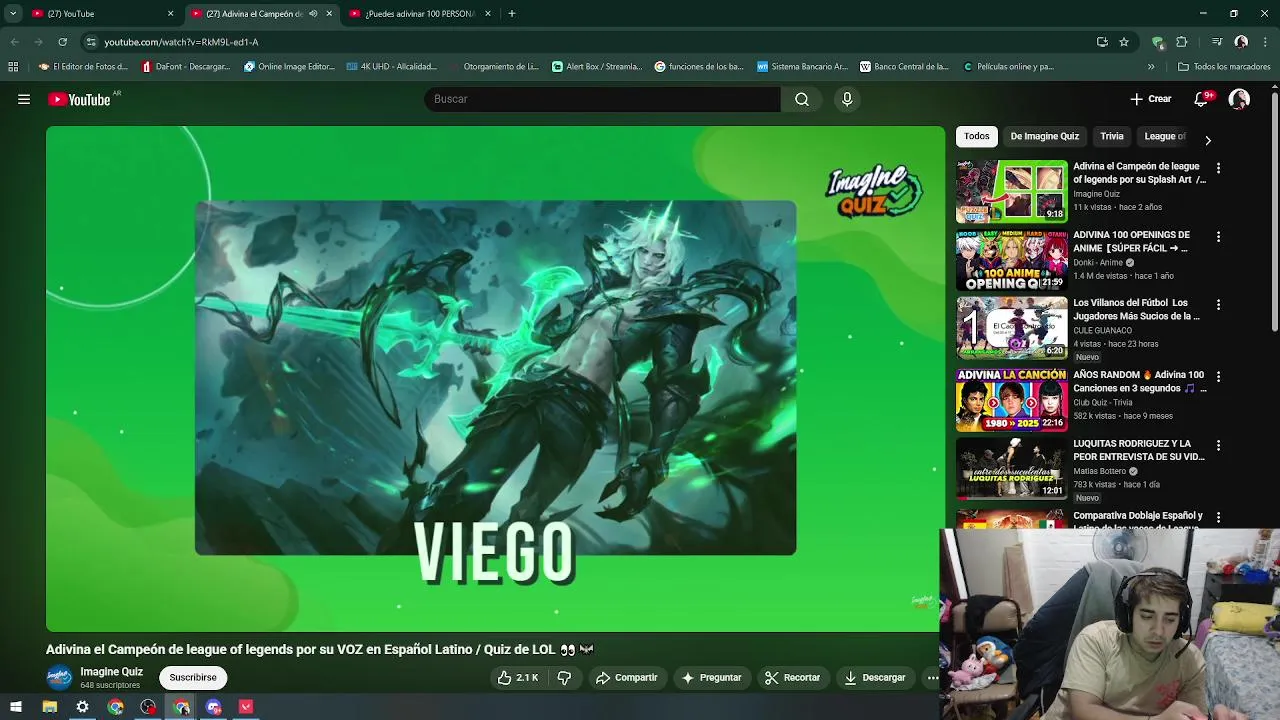Click the search magnifier button
This screenshot has height=720, width=1280.
click(802, 99)
